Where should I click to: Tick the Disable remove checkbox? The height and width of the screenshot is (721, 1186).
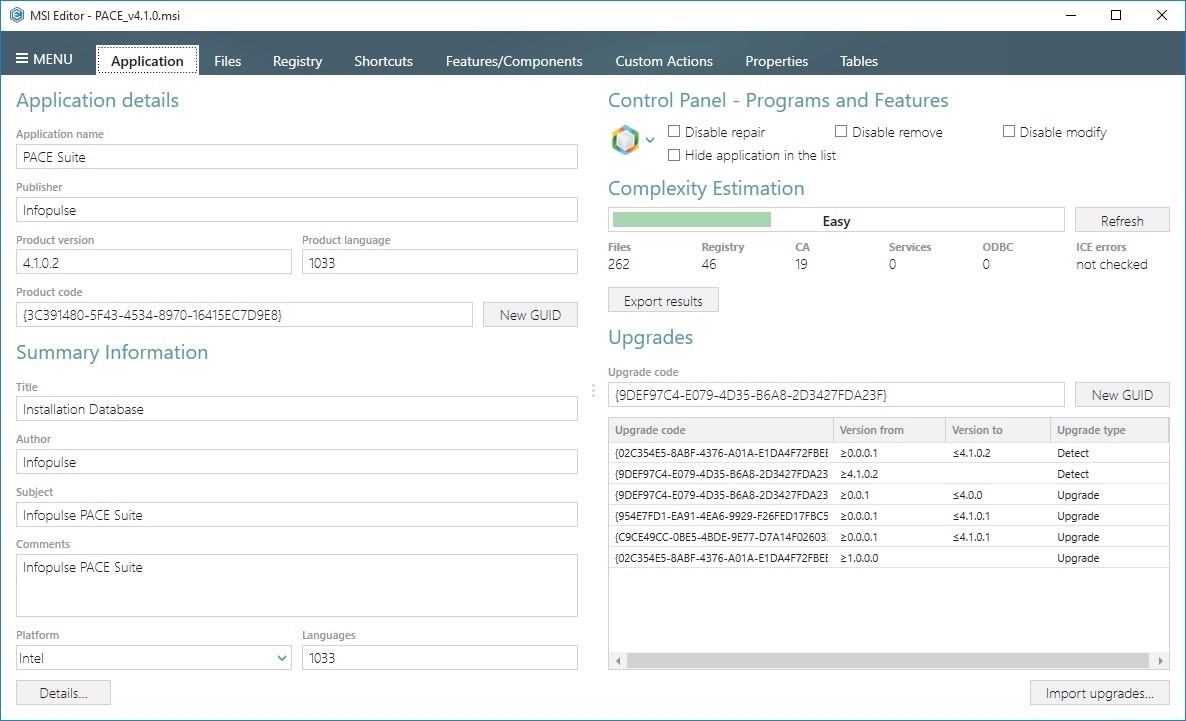[x=841, y=132]
